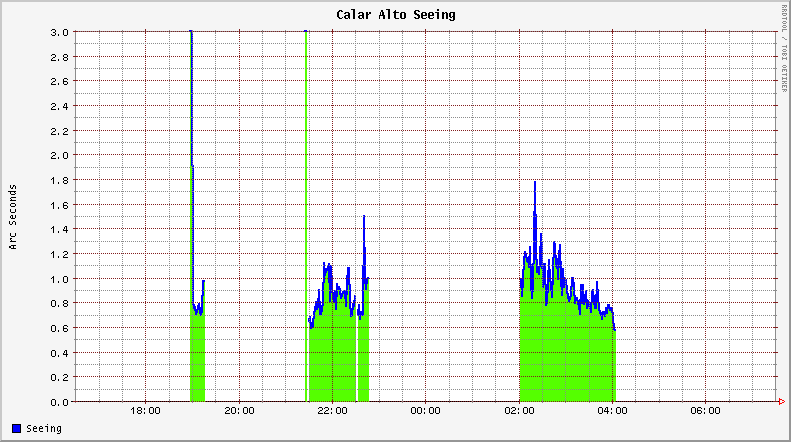Click the 3.0 y-axis tick label
The width and height of the screenshot is (791, 442).
click(59, 32)
